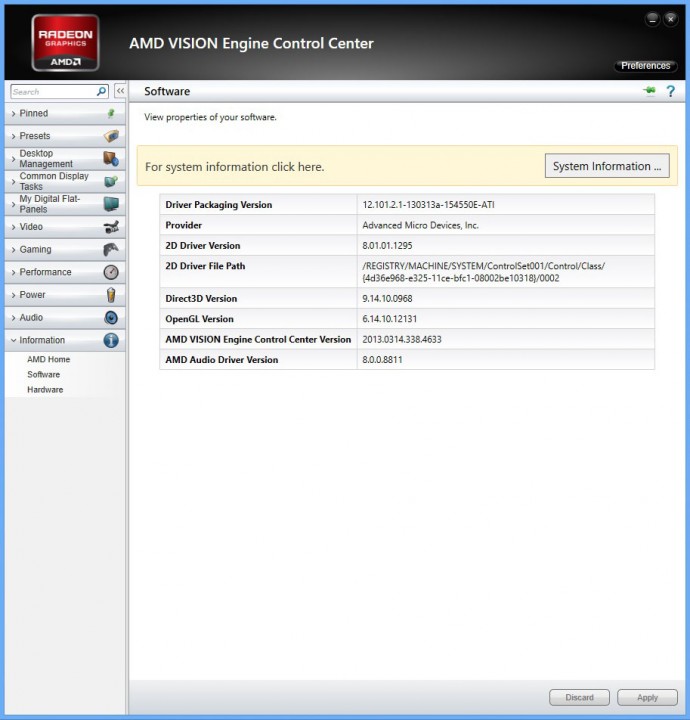Image resolution: width=690 pixels, height=720 pixels.
Task: Click AMD VISION Engine Control Center Version label
Action: coord(258,339)
